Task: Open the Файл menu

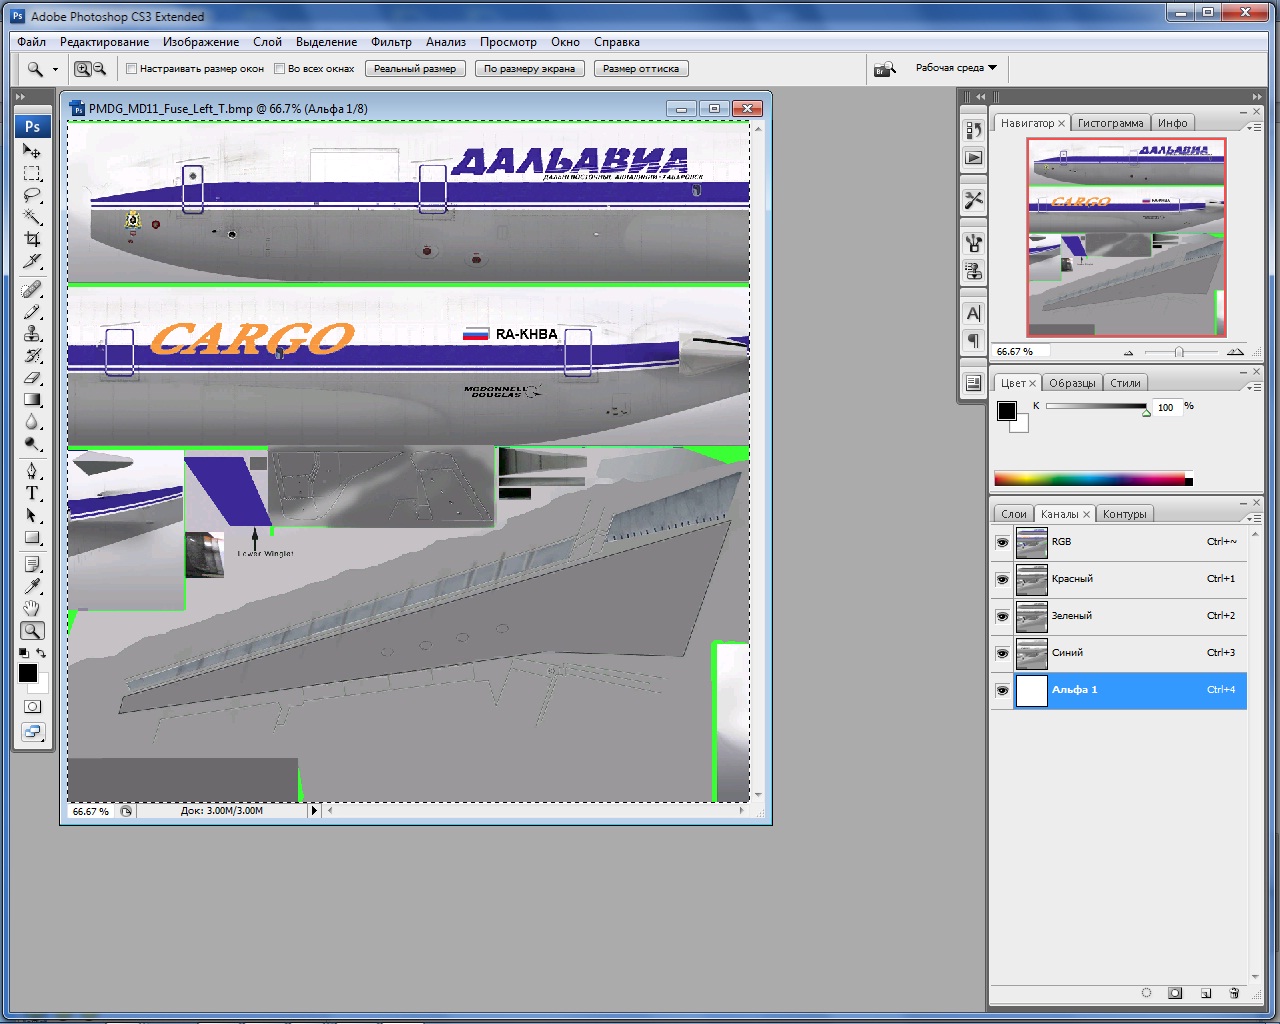Action: point(31,42)
